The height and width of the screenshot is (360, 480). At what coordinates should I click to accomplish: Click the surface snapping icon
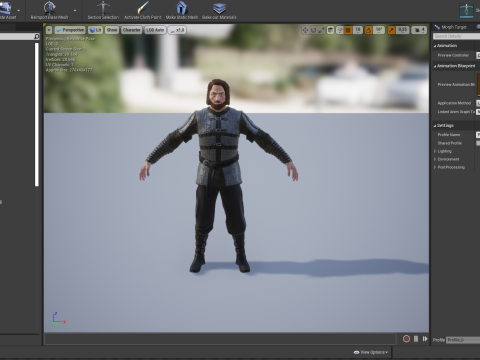[x=340, y=30]
